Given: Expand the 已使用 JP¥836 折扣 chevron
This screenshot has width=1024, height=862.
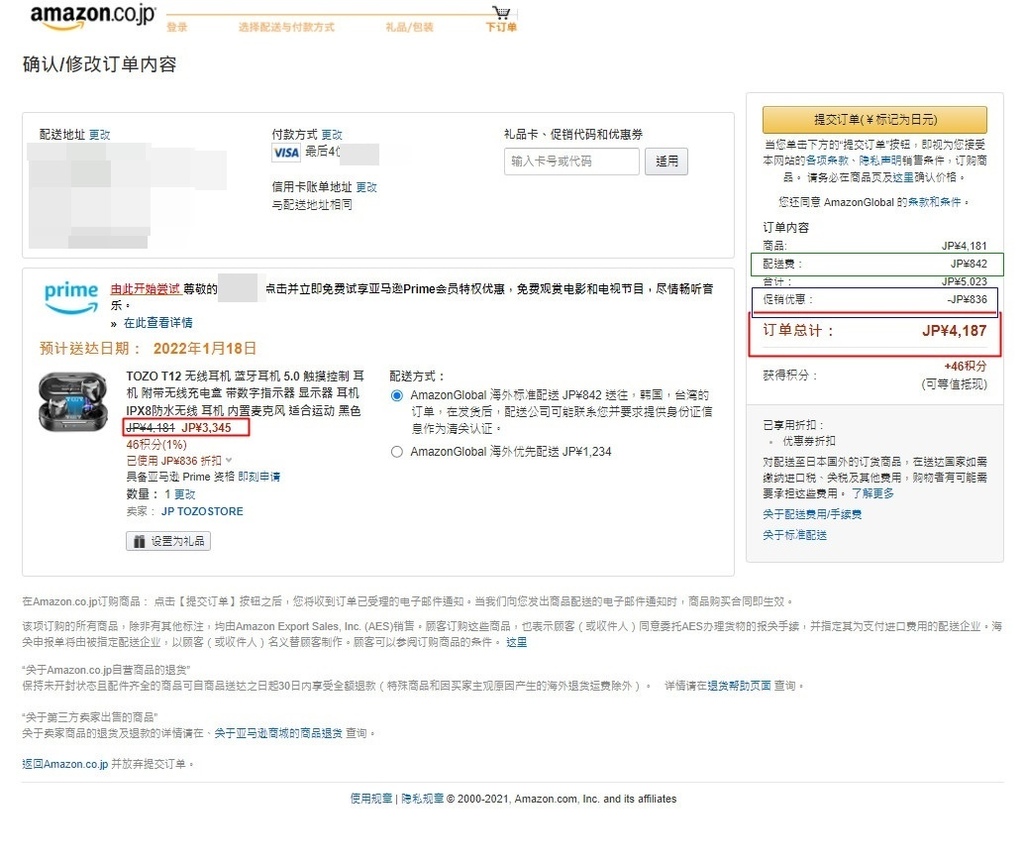Looking at the screenshot, I should click(x=229, y=460).
